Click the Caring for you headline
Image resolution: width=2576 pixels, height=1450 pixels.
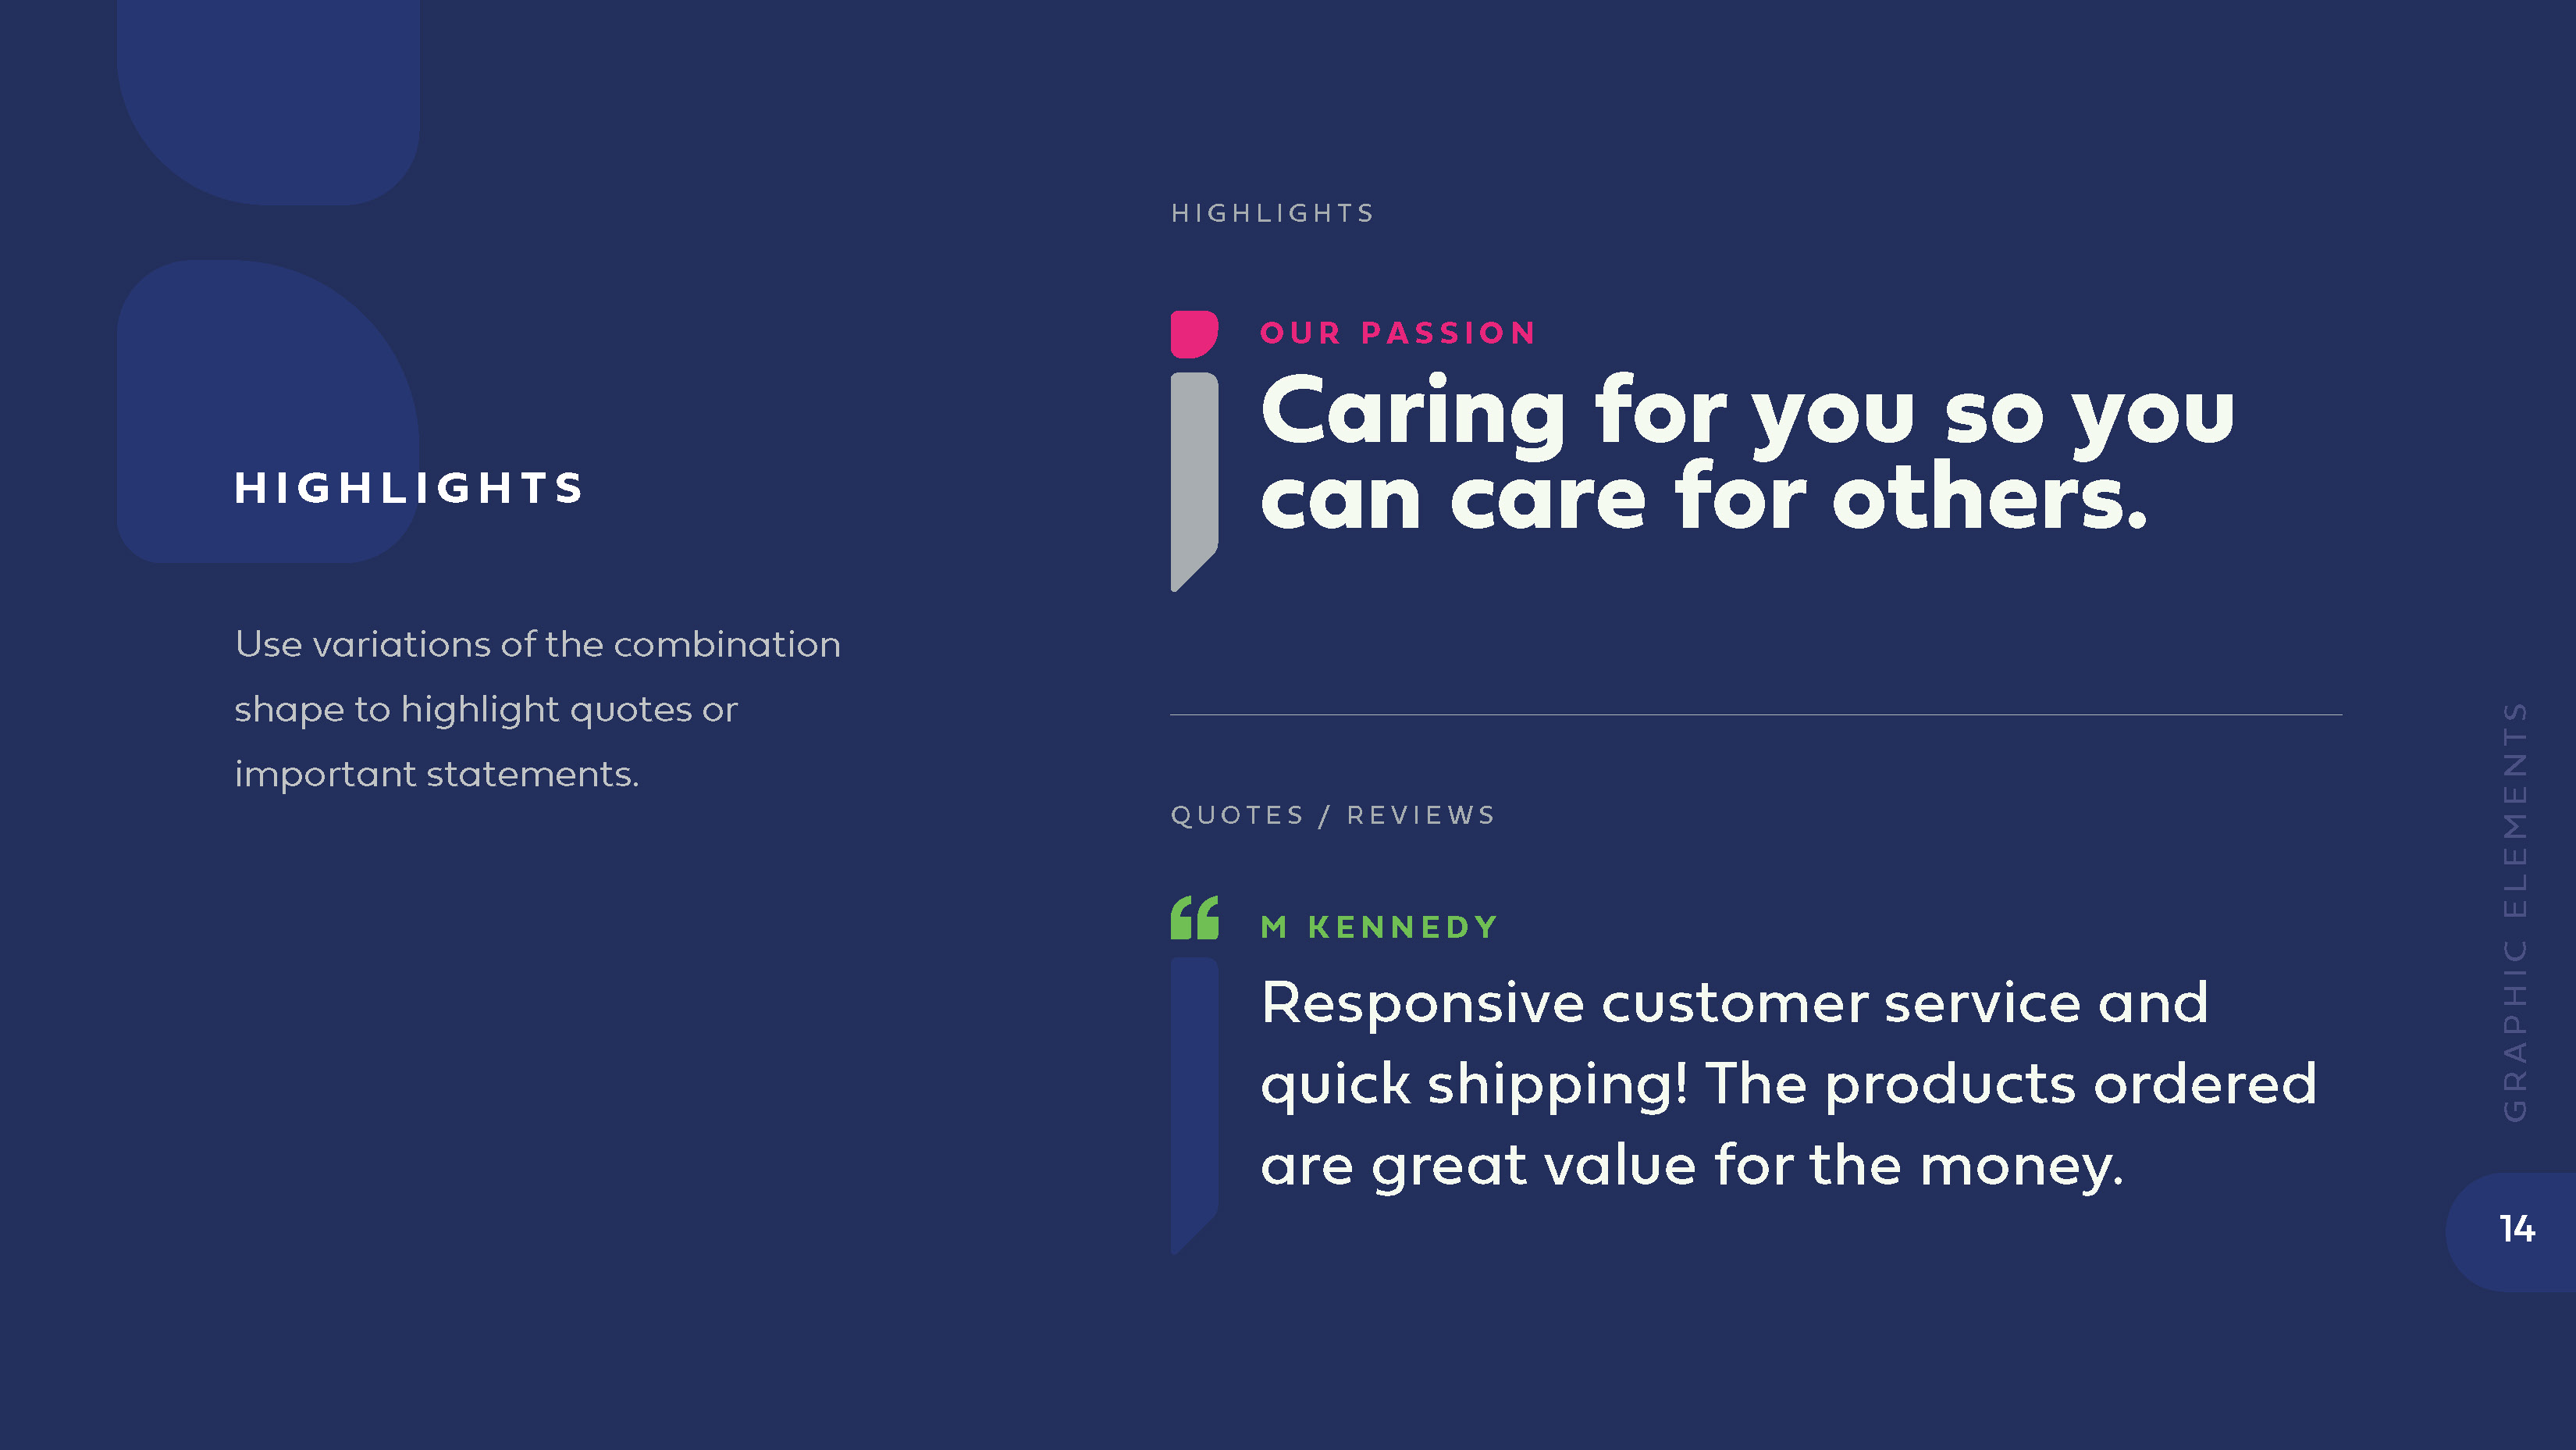(x=1747, y=452)
